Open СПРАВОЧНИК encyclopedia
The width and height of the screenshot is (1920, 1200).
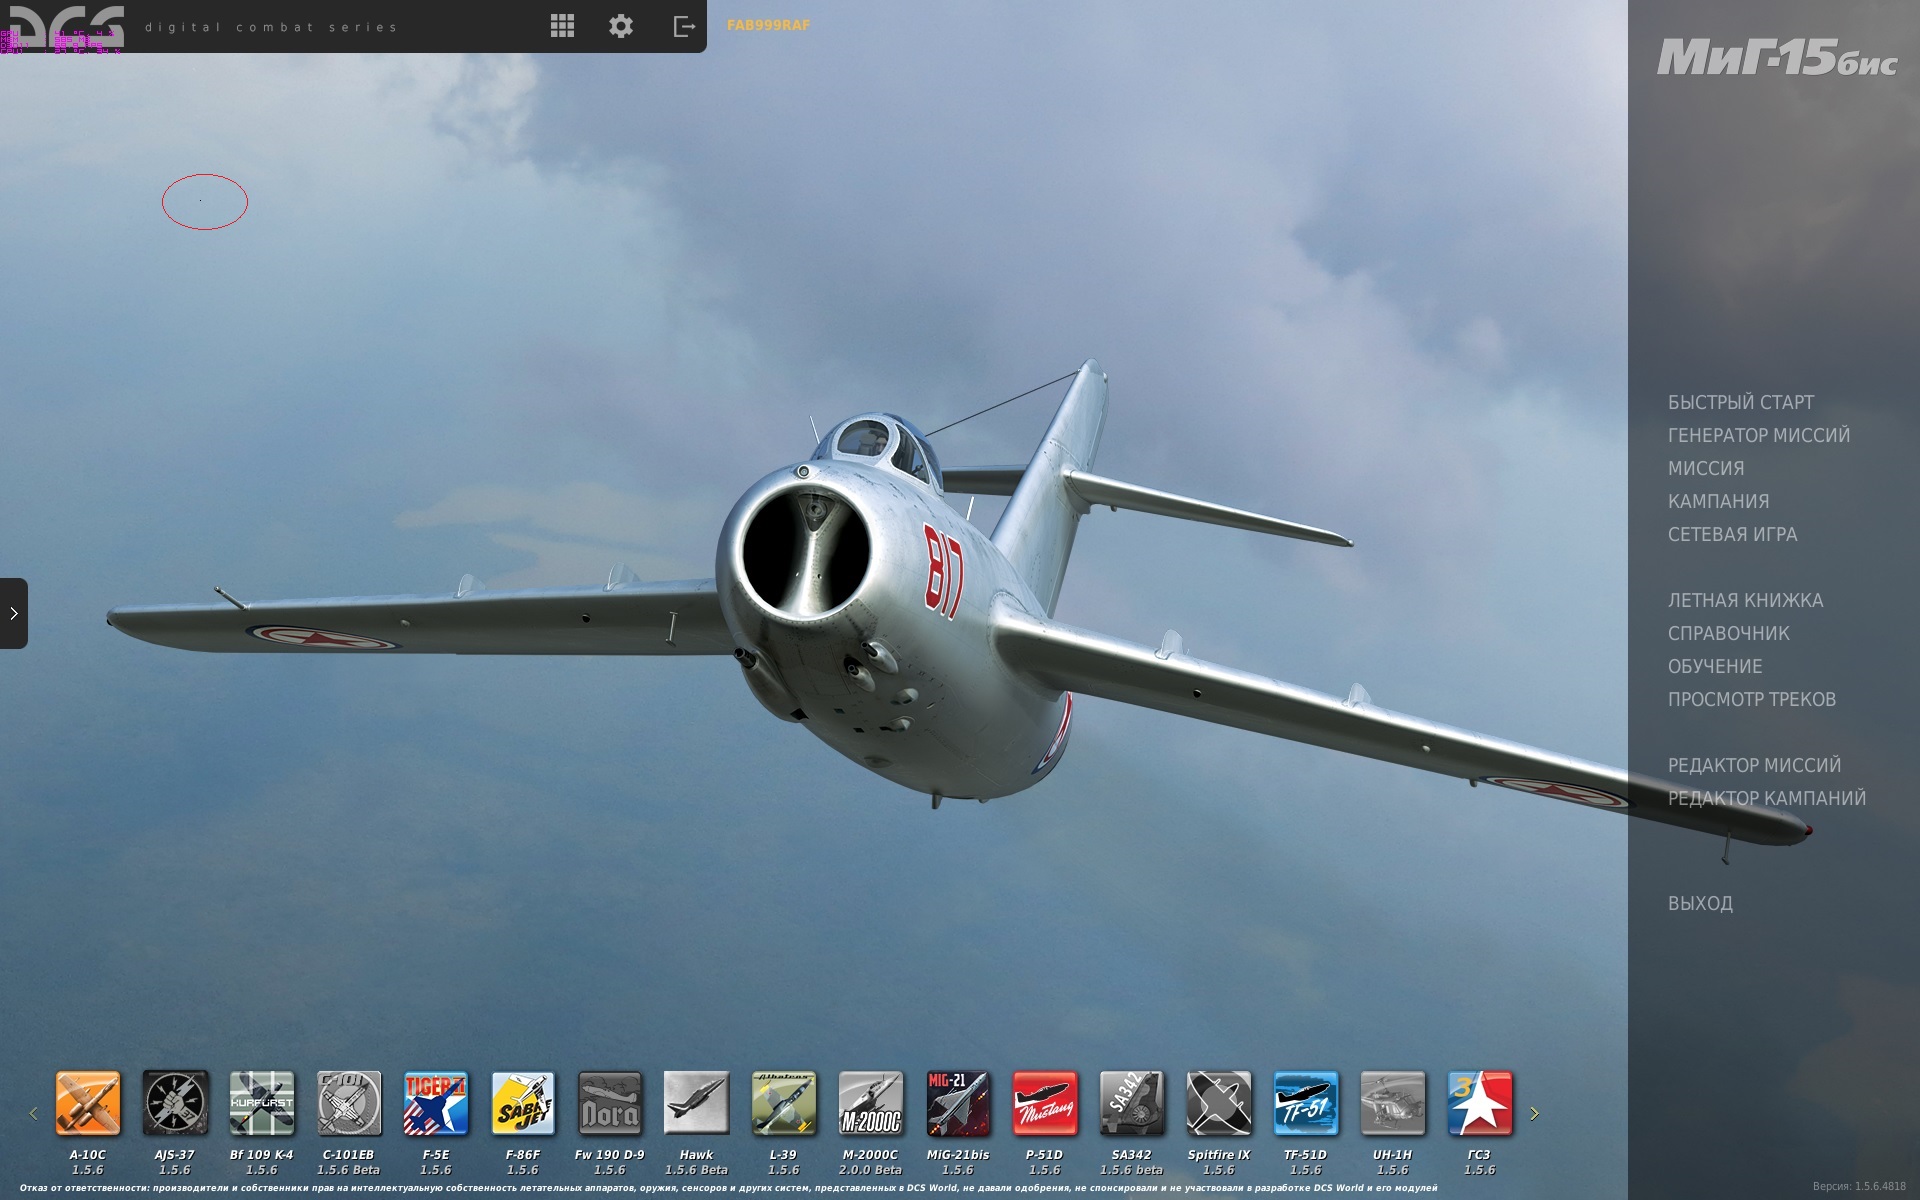[1728, 633]
